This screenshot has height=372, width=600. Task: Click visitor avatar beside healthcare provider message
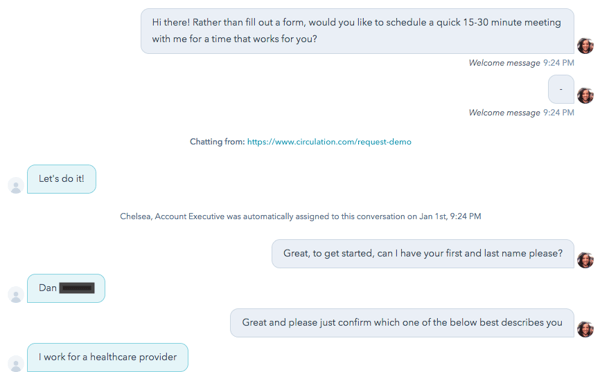tap(16, 364)
